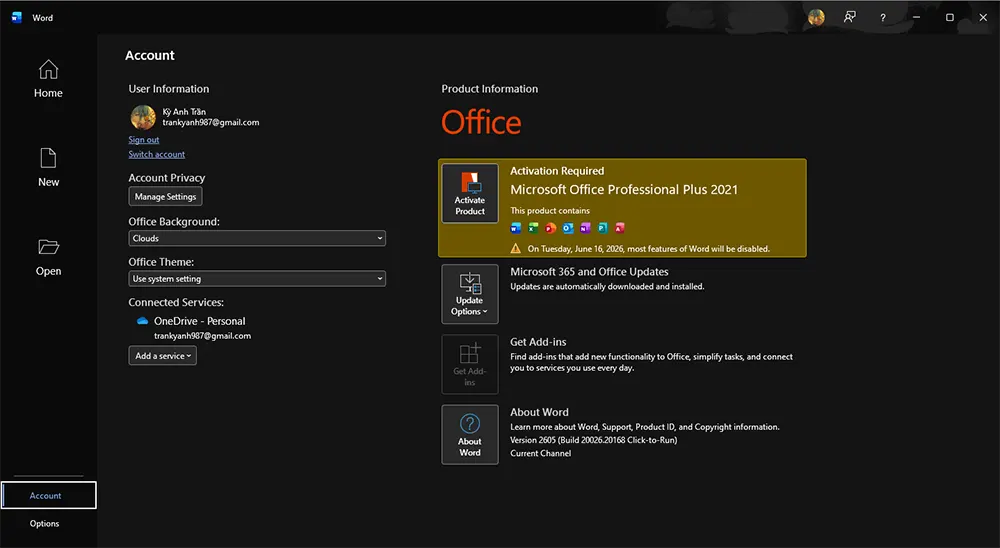Image resolution: width=1000 pixels, height=548 pixels.
Task: Click the Get Add-ins button
Action: [x=470, y=364]
